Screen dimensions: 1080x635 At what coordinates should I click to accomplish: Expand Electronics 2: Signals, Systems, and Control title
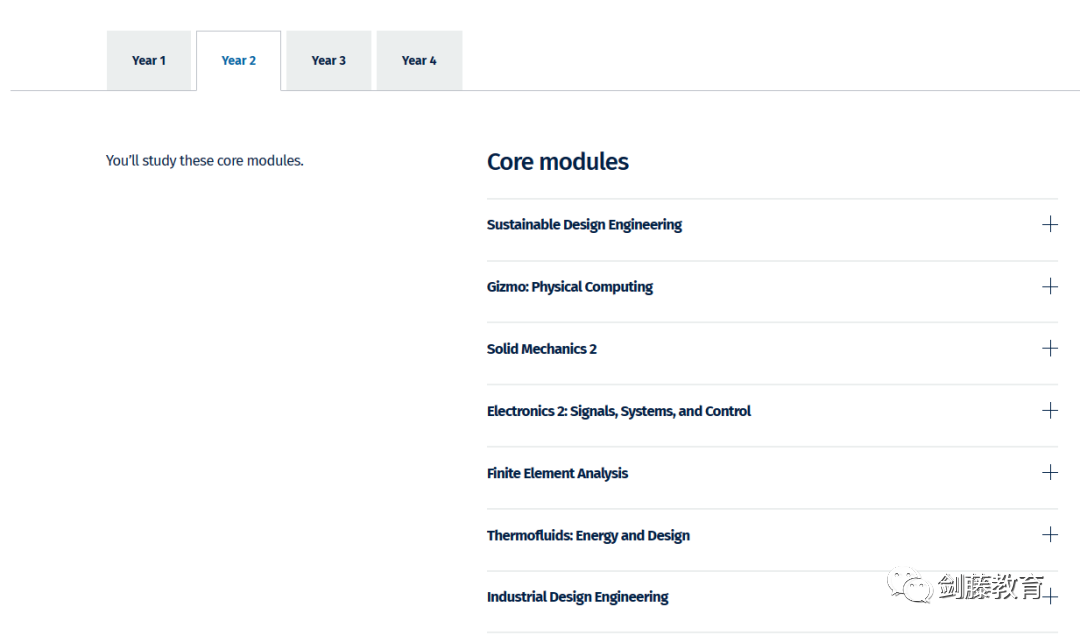pyautogui.click(x=618, y=411)
